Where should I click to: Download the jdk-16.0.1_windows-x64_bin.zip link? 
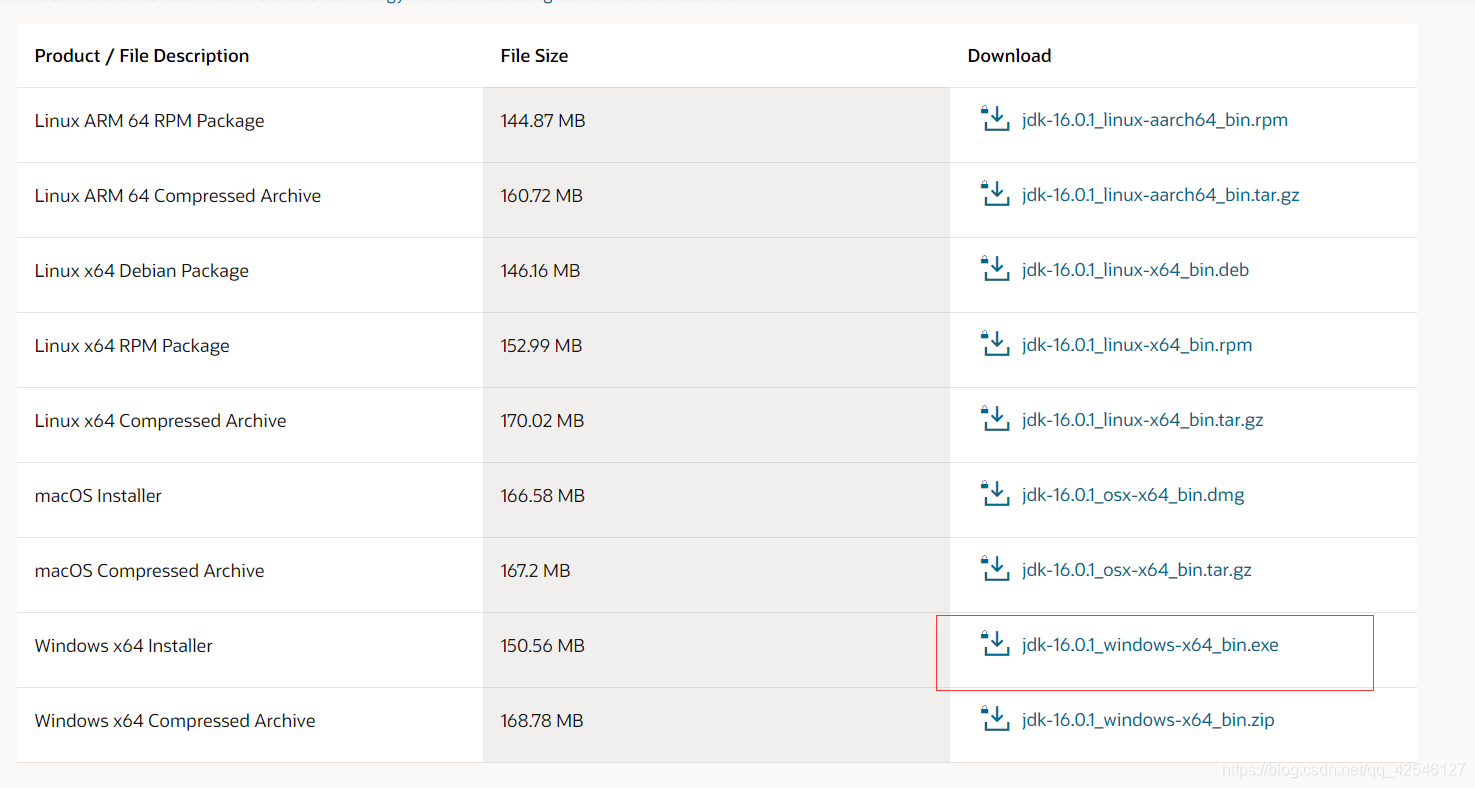(1148, 720)
